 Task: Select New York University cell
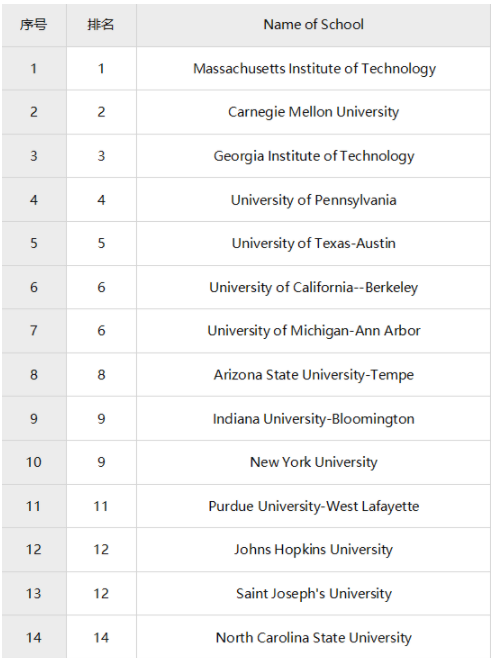[x=313, y=462]
